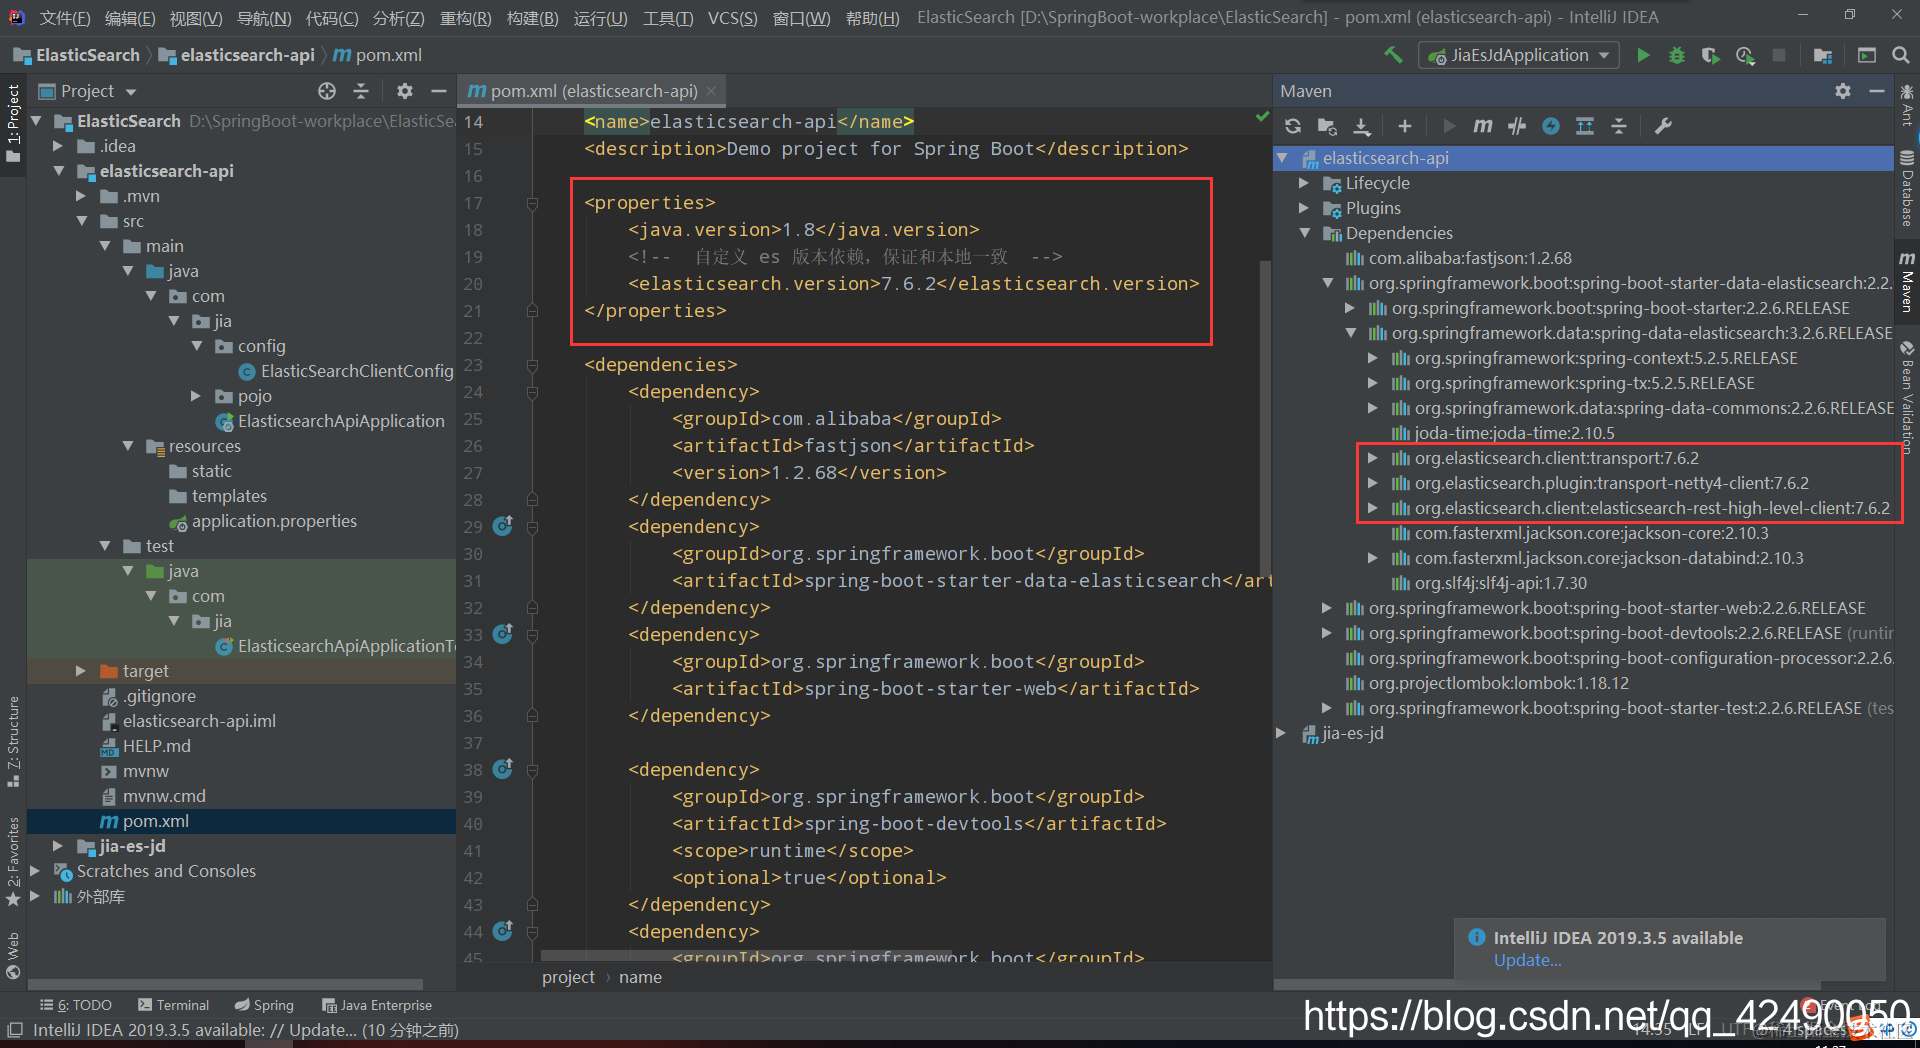Click the Build Project hammer icon

tap(1393, 55)
